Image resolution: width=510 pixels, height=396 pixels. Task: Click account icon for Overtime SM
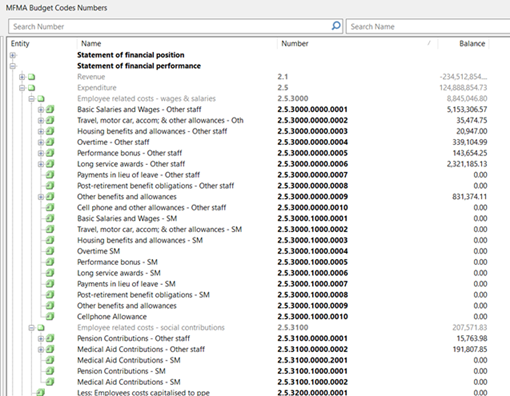click(50, 251)
